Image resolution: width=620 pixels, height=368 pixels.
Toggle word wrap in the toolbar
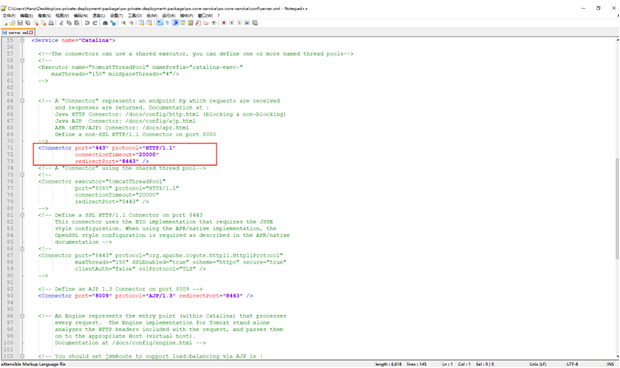(x=159, y=23)
